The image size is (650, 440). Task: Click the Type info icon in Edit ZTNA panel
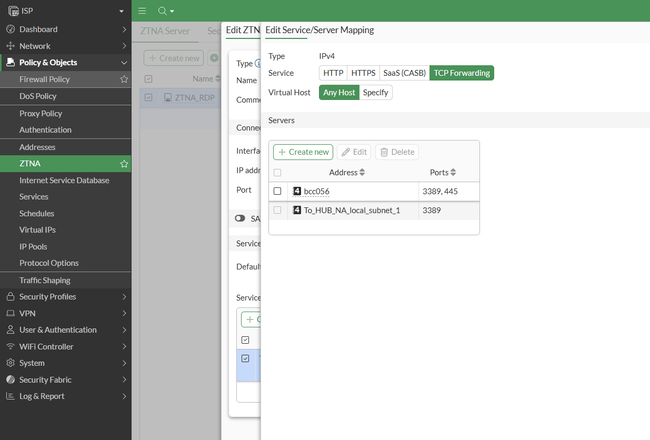point(257,63)
